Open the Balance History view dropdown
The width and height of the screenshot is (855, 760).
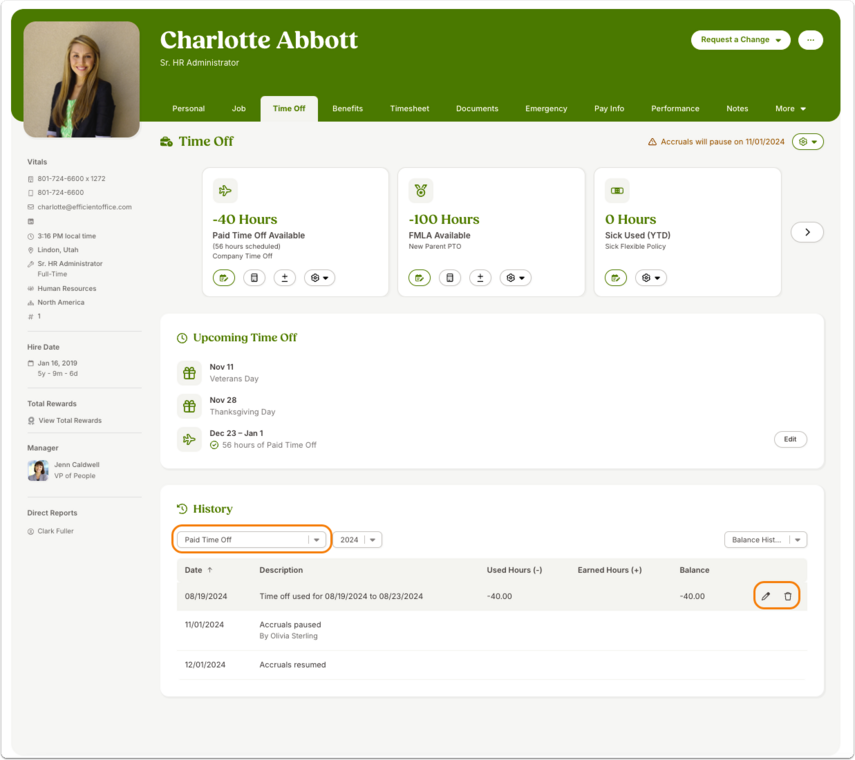pos(766,540)
